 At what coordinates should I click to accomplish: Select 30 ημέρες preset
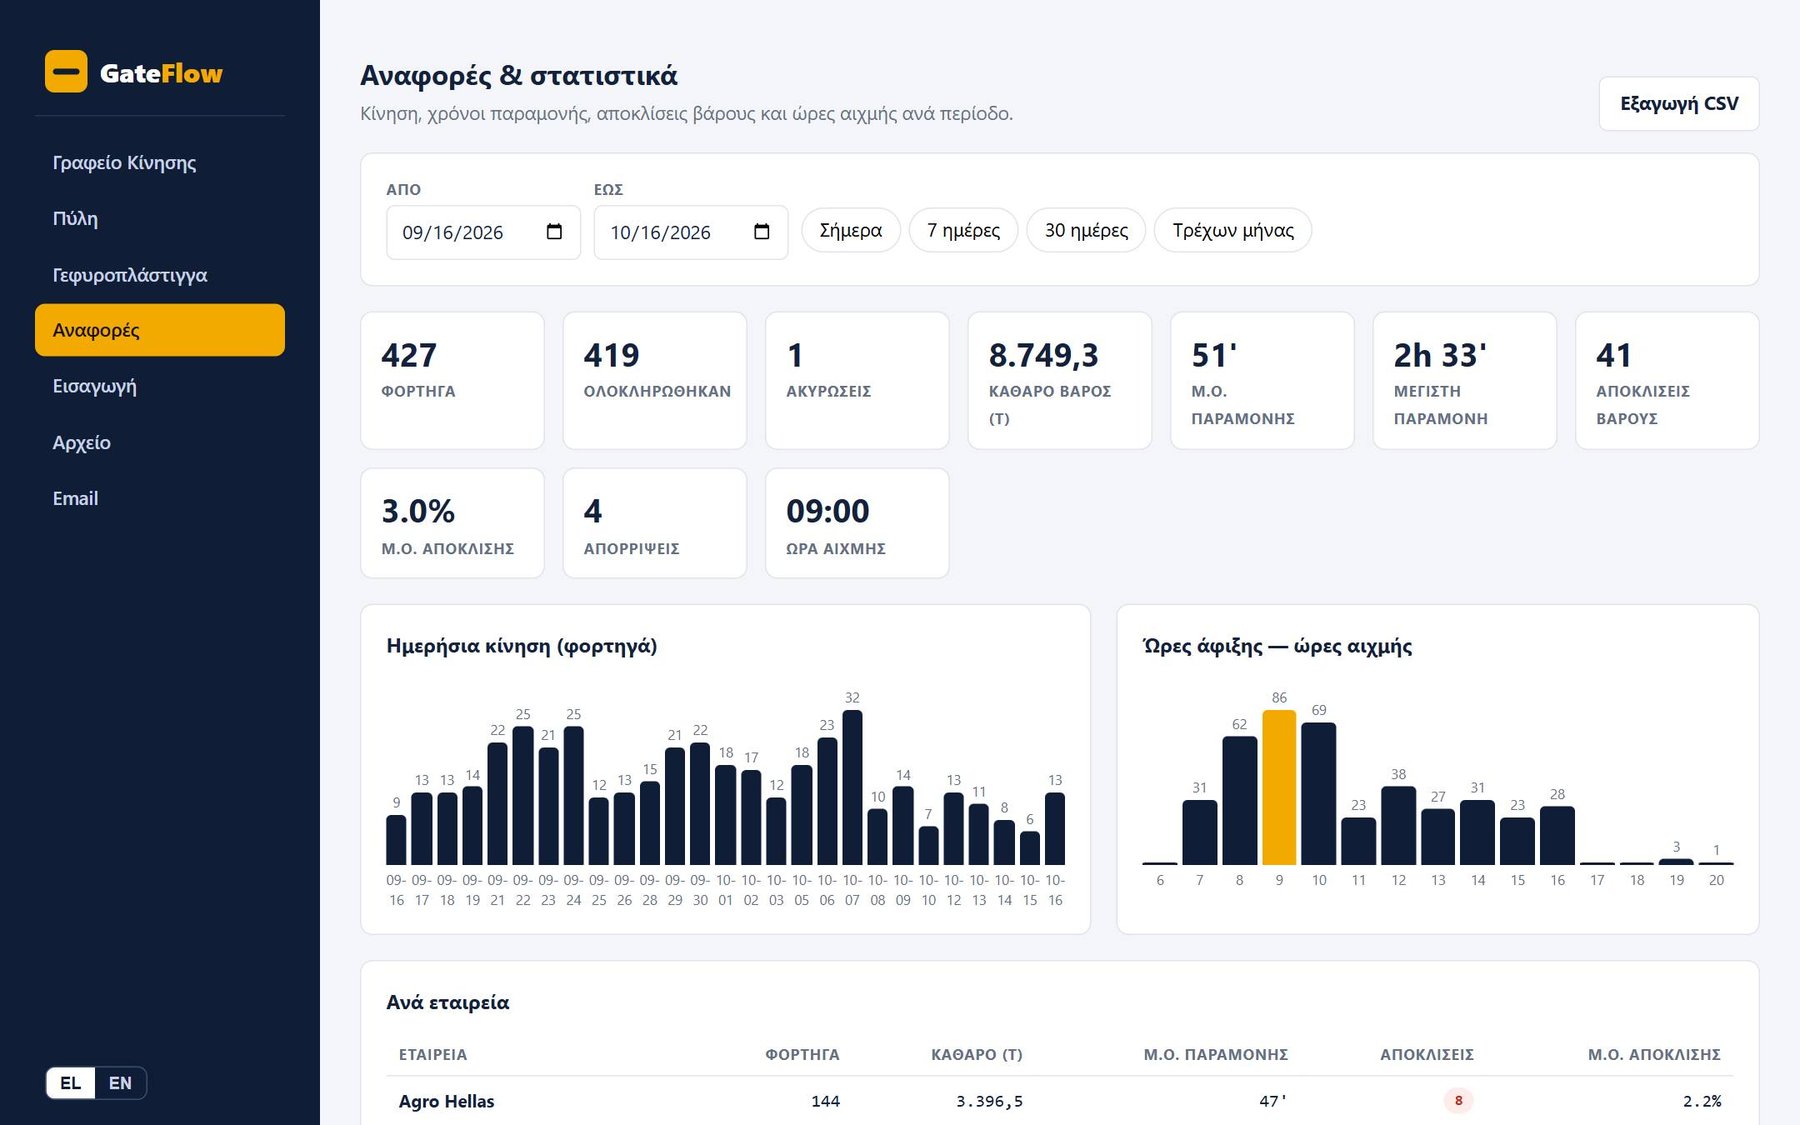tap(1086, 231)
